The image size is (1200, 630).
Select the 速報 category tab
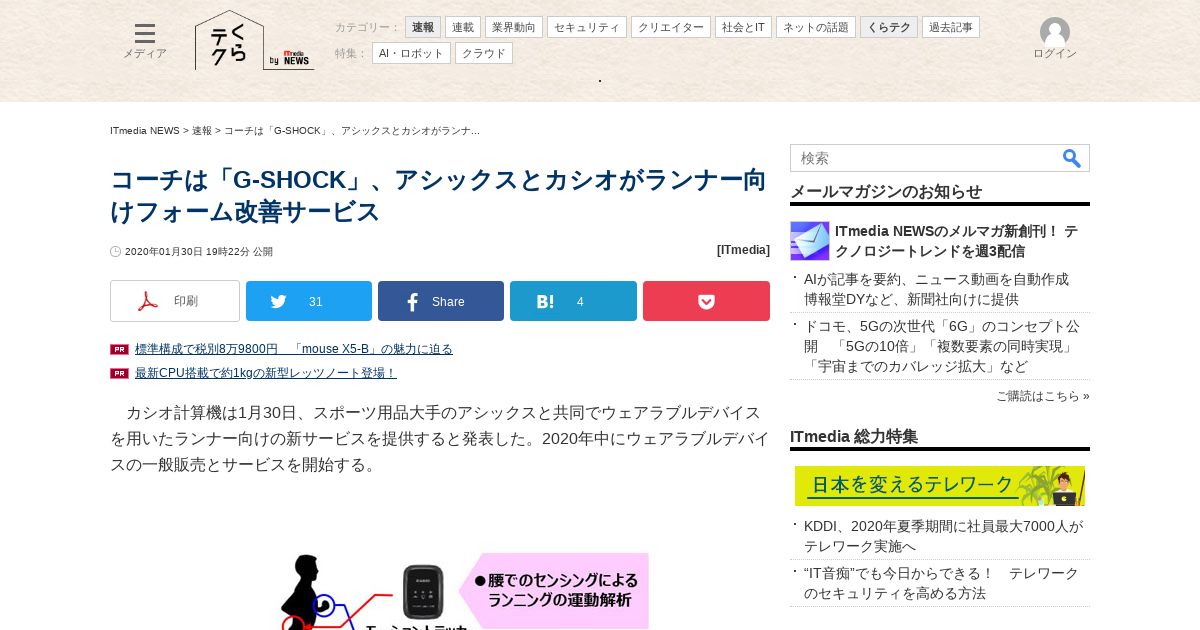423,28
